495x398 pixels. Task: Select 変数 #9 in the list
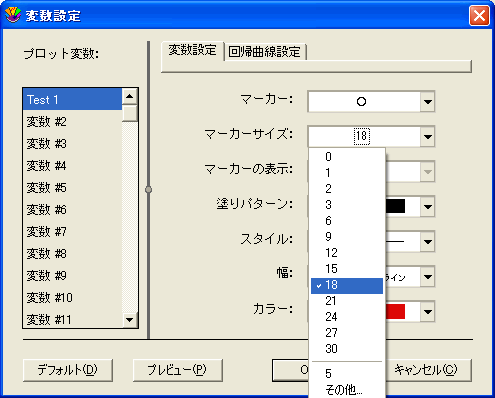72,276
